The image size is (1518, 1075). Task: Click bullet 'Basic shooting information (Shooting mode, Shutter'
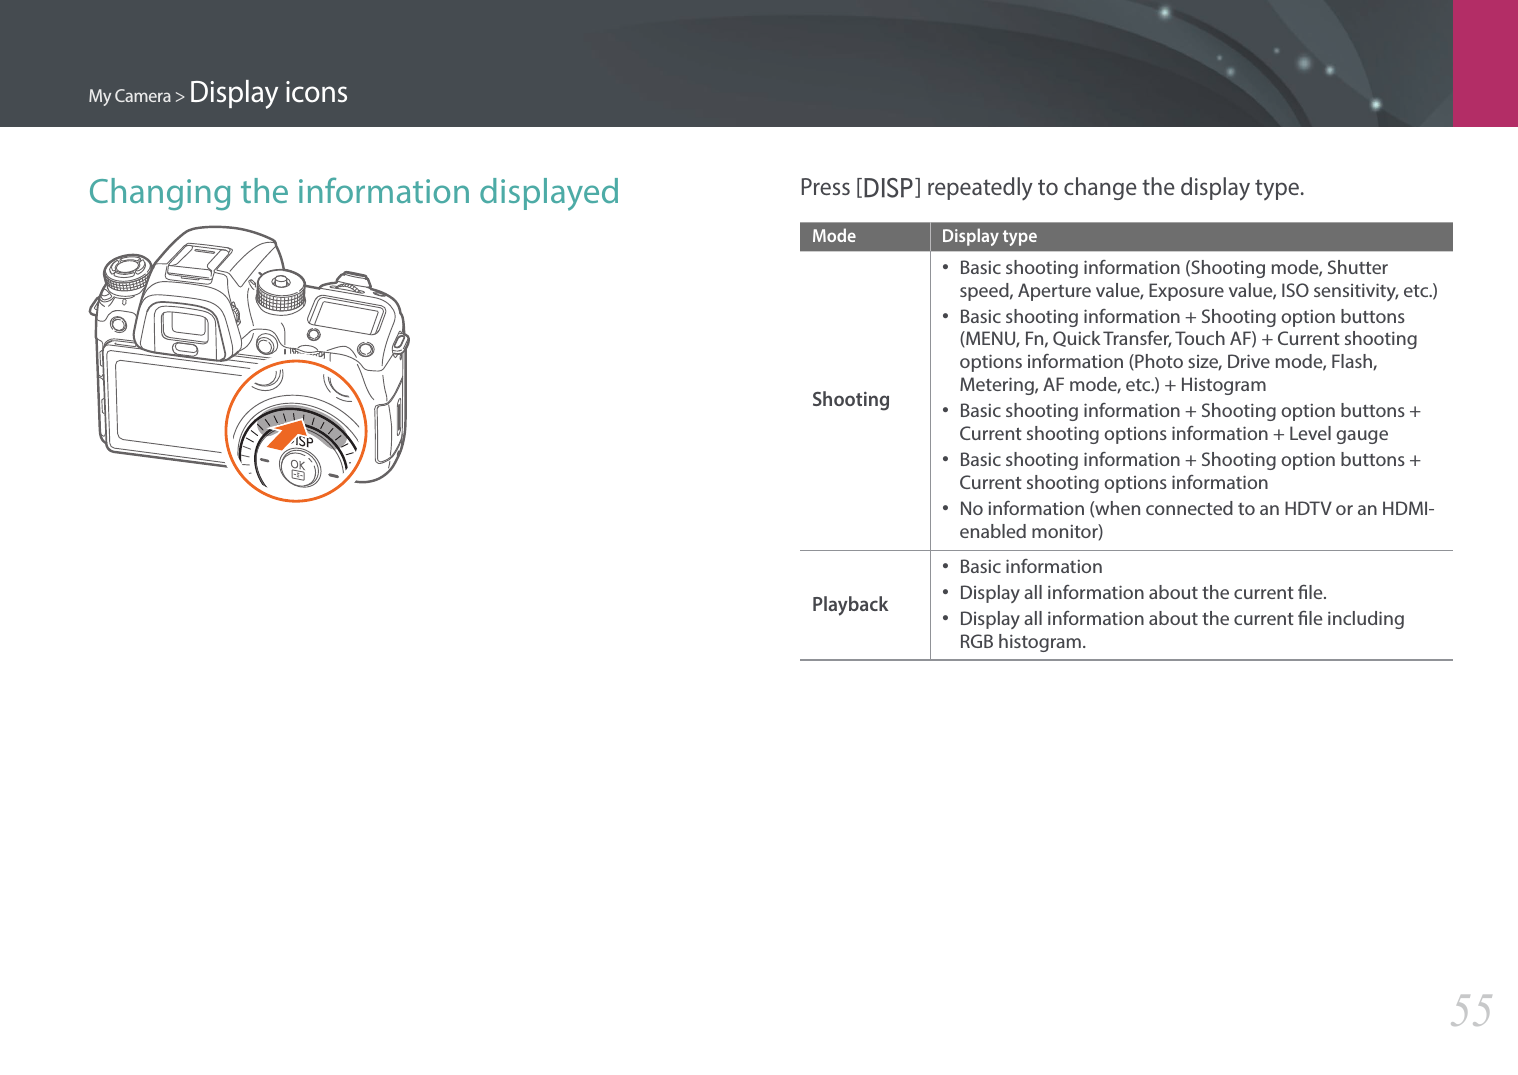pos(1173,267)
